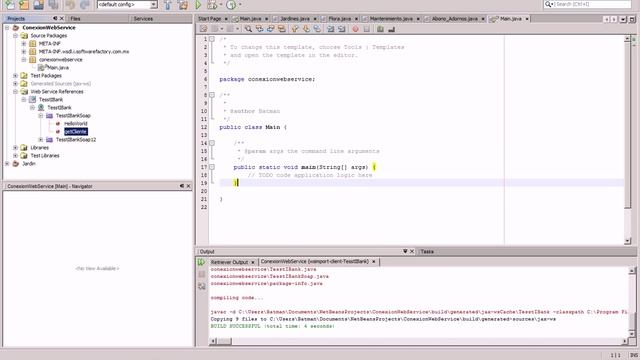Collapse the main method code fold

[x=212, y=167]
